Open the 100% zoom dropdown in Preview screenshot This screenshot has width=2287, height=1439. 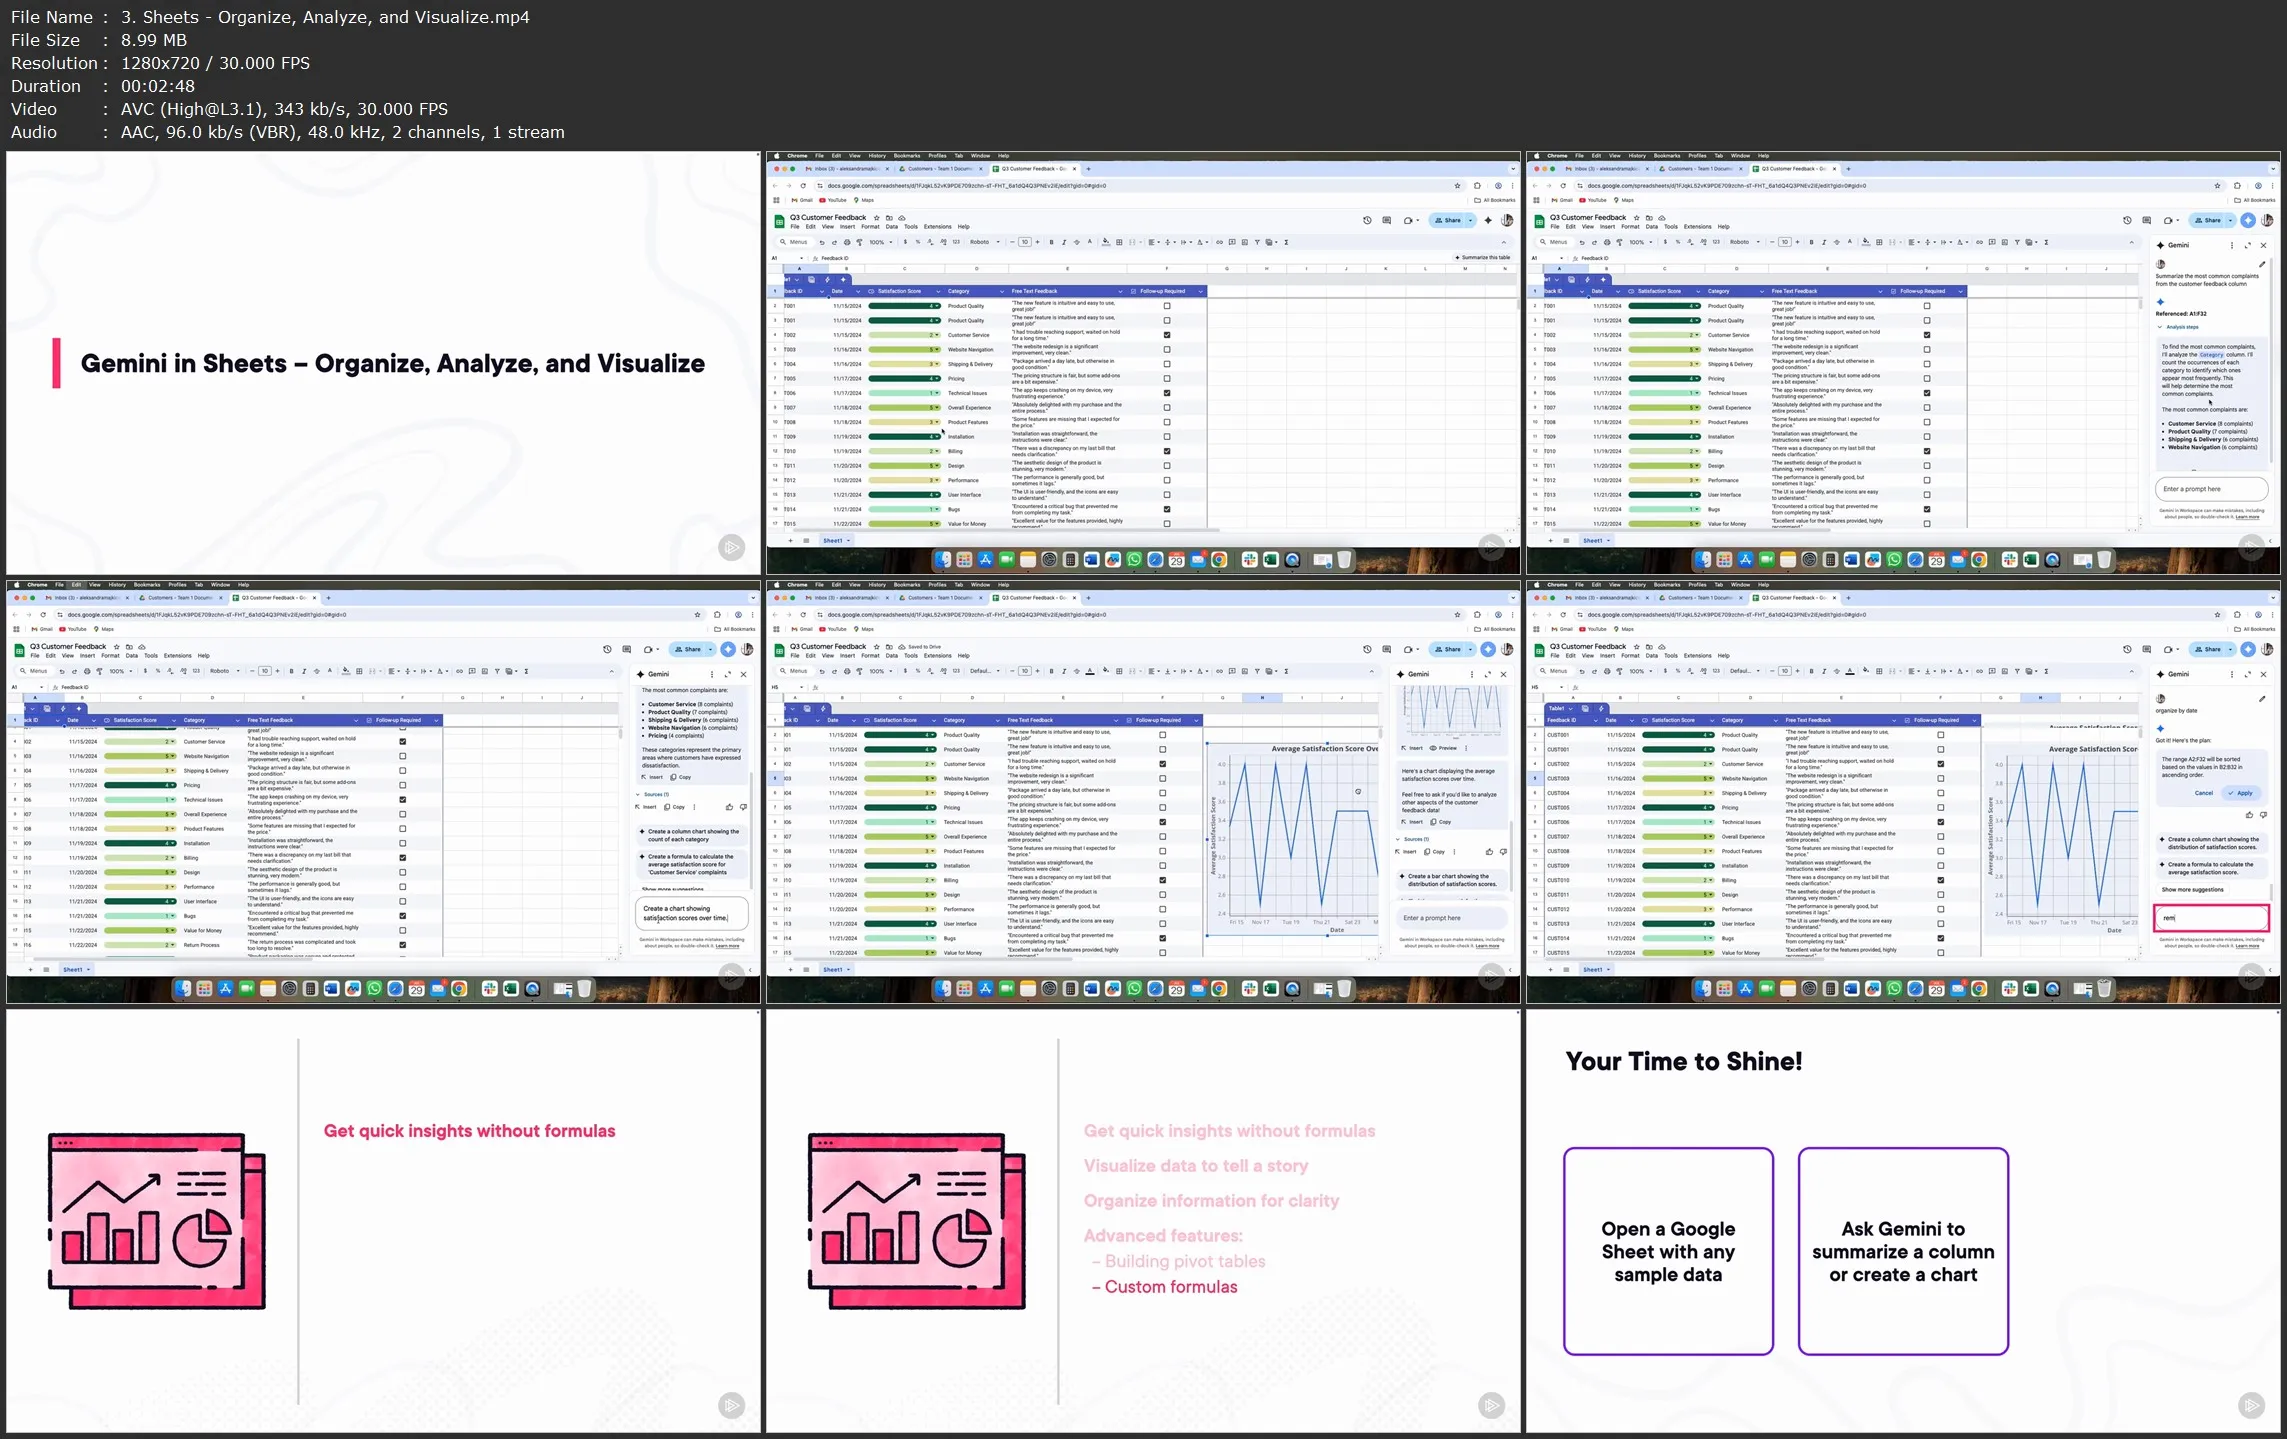881,671
